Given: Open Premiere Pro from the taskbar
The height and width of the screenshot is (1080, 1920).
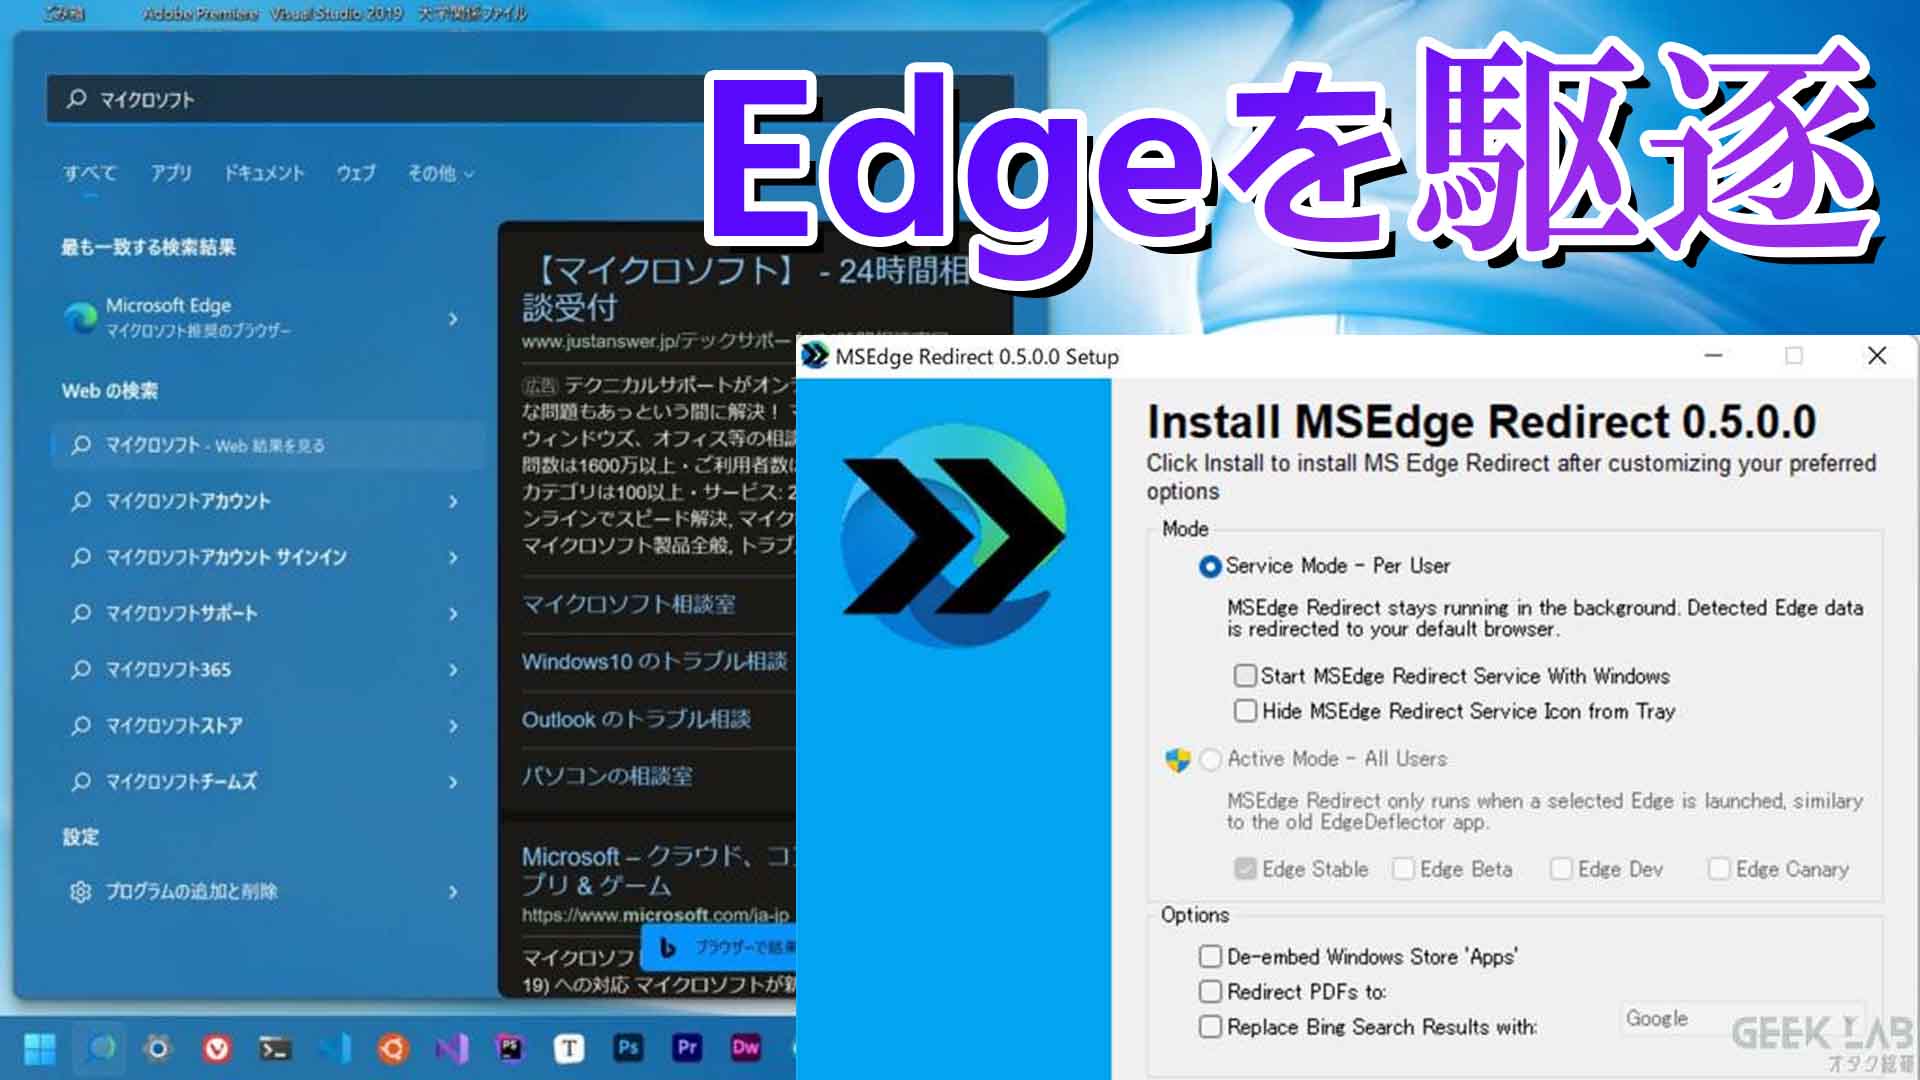Looking at the screenshot, I should (687, 1048).
